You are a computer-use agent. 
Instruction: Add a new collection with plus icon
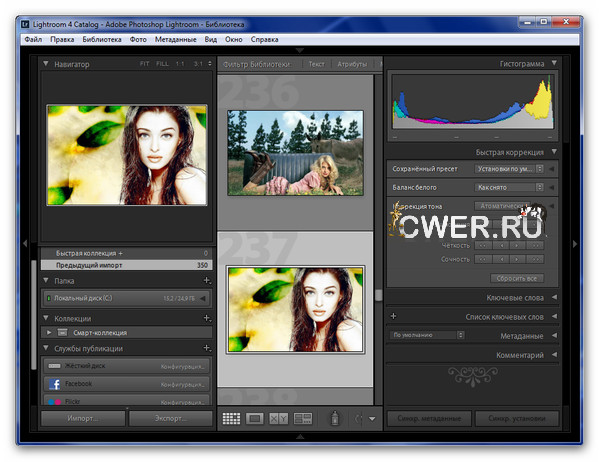207,318
